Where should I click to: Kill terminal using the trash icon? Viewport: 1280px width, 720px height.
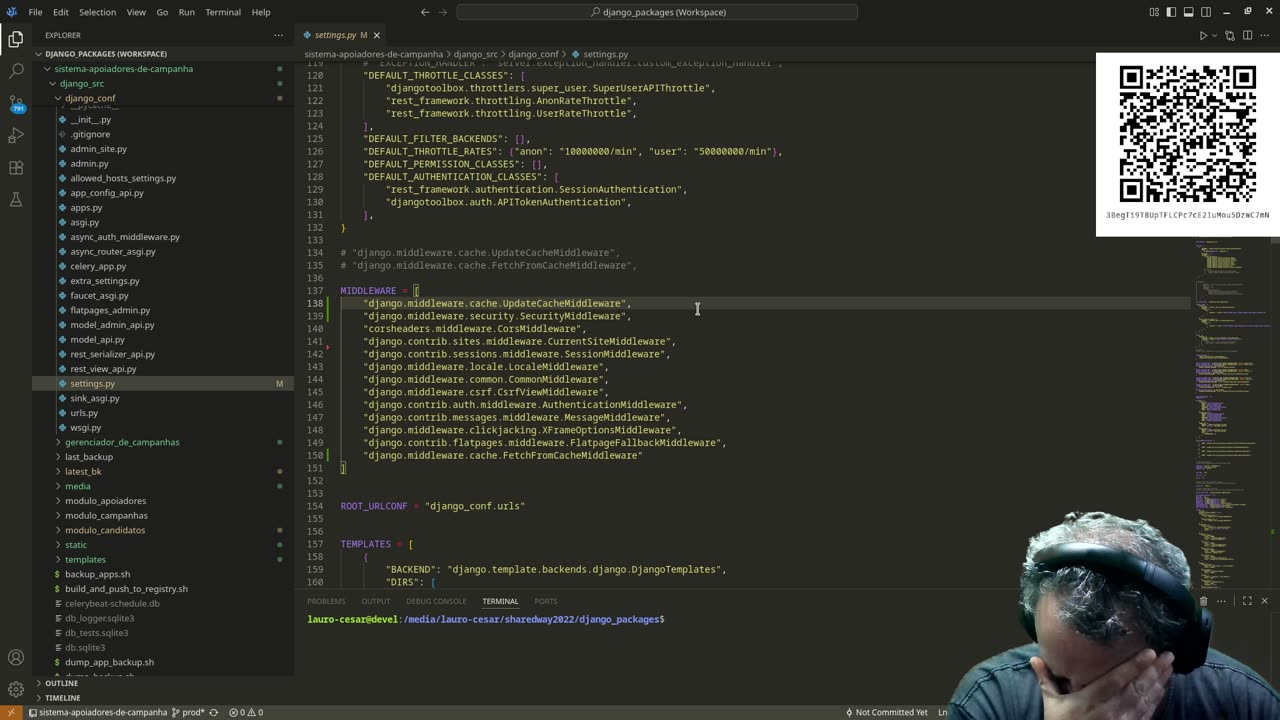[1203, 601]
